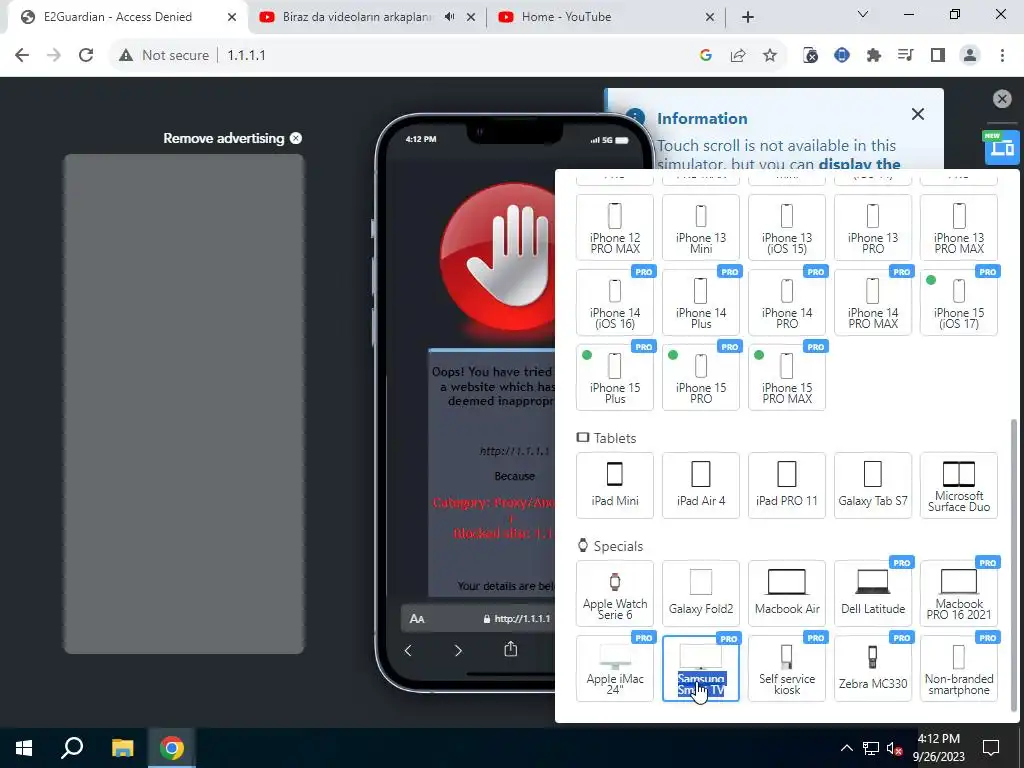Open Windows taskbar search
The image size is (1024, 768).
point(72,748)
